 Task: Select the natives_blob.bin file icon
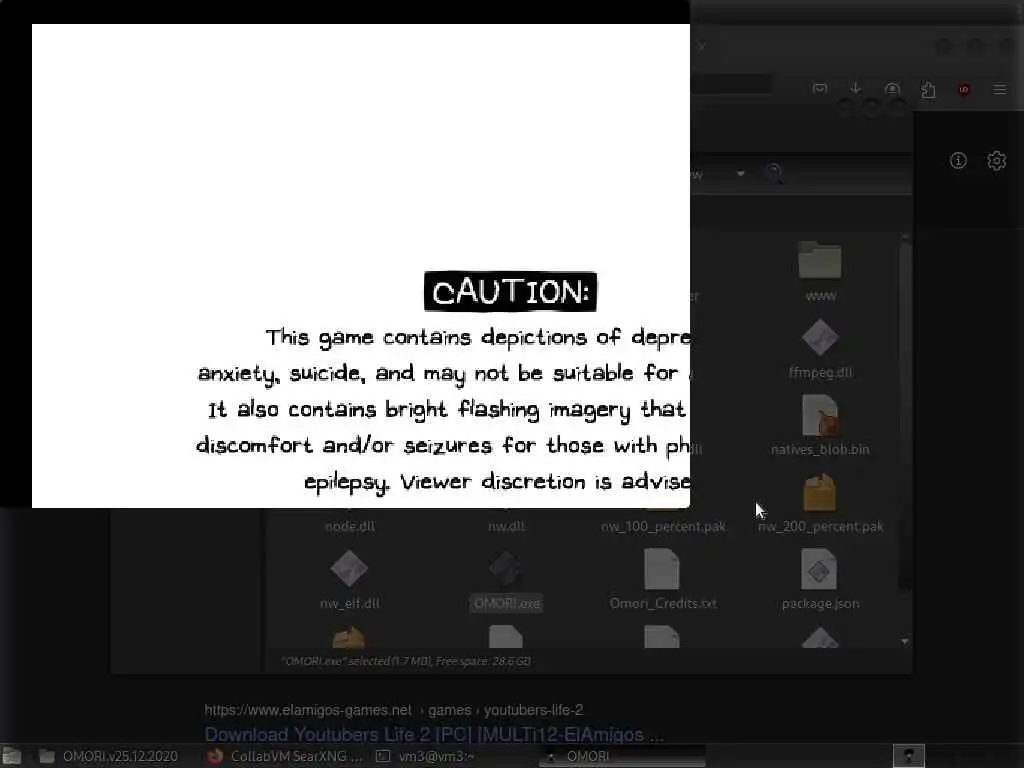820,415
